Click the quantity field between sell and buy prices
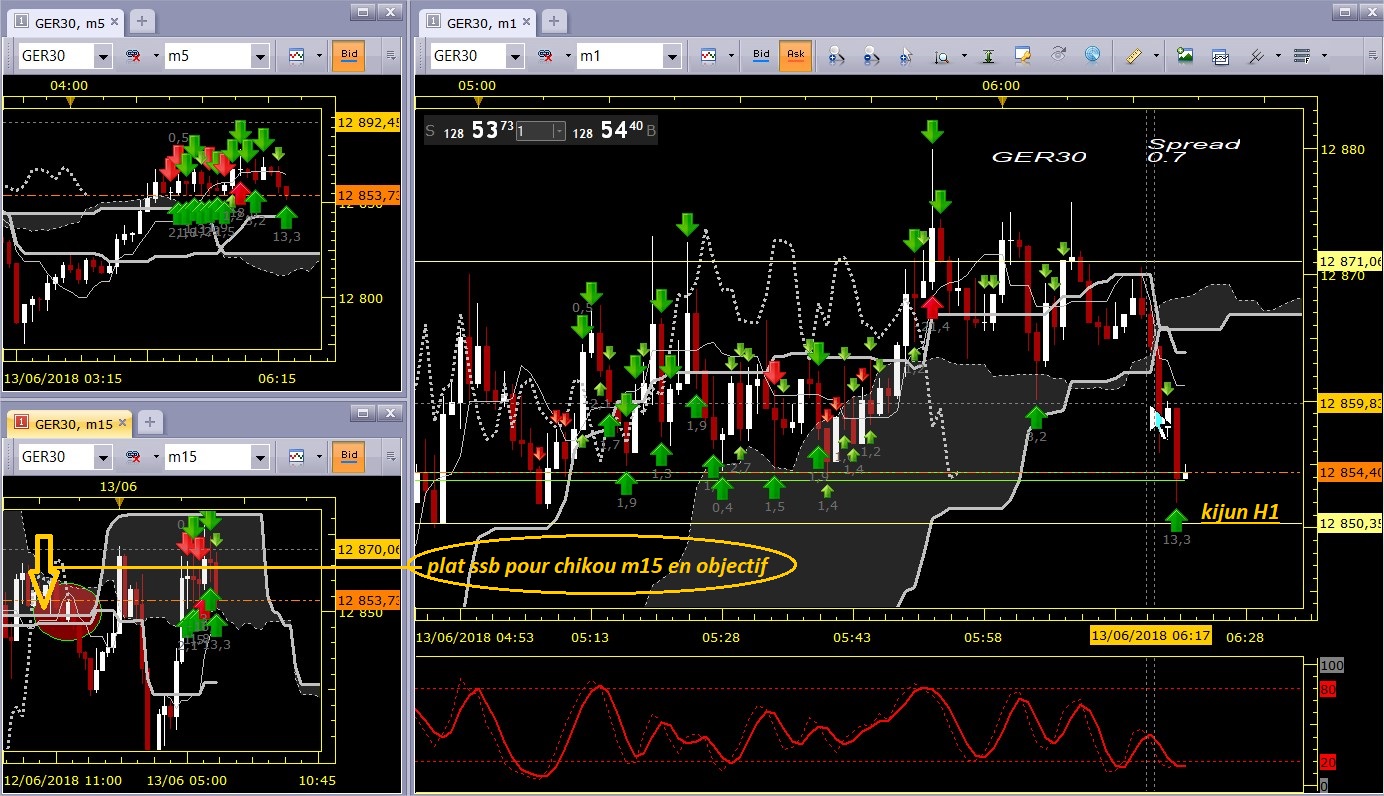This screenshot has width=1384, height=796. [534, 131]
